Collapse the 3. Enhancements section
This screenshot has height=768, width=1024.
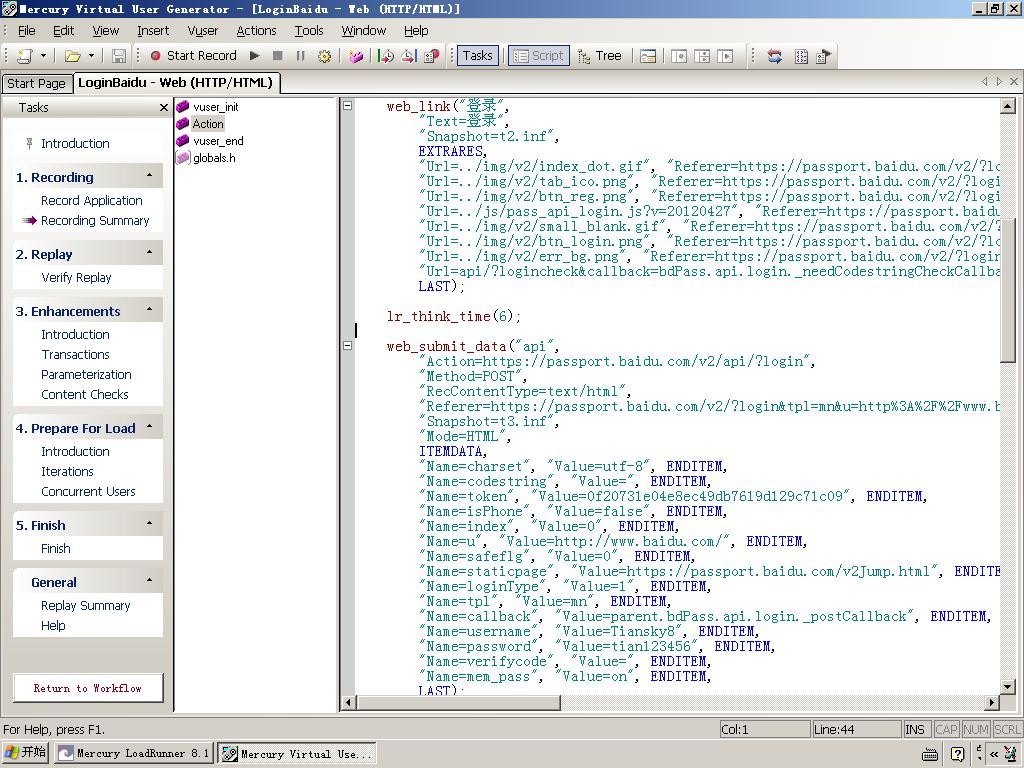(x=150, y=310)
